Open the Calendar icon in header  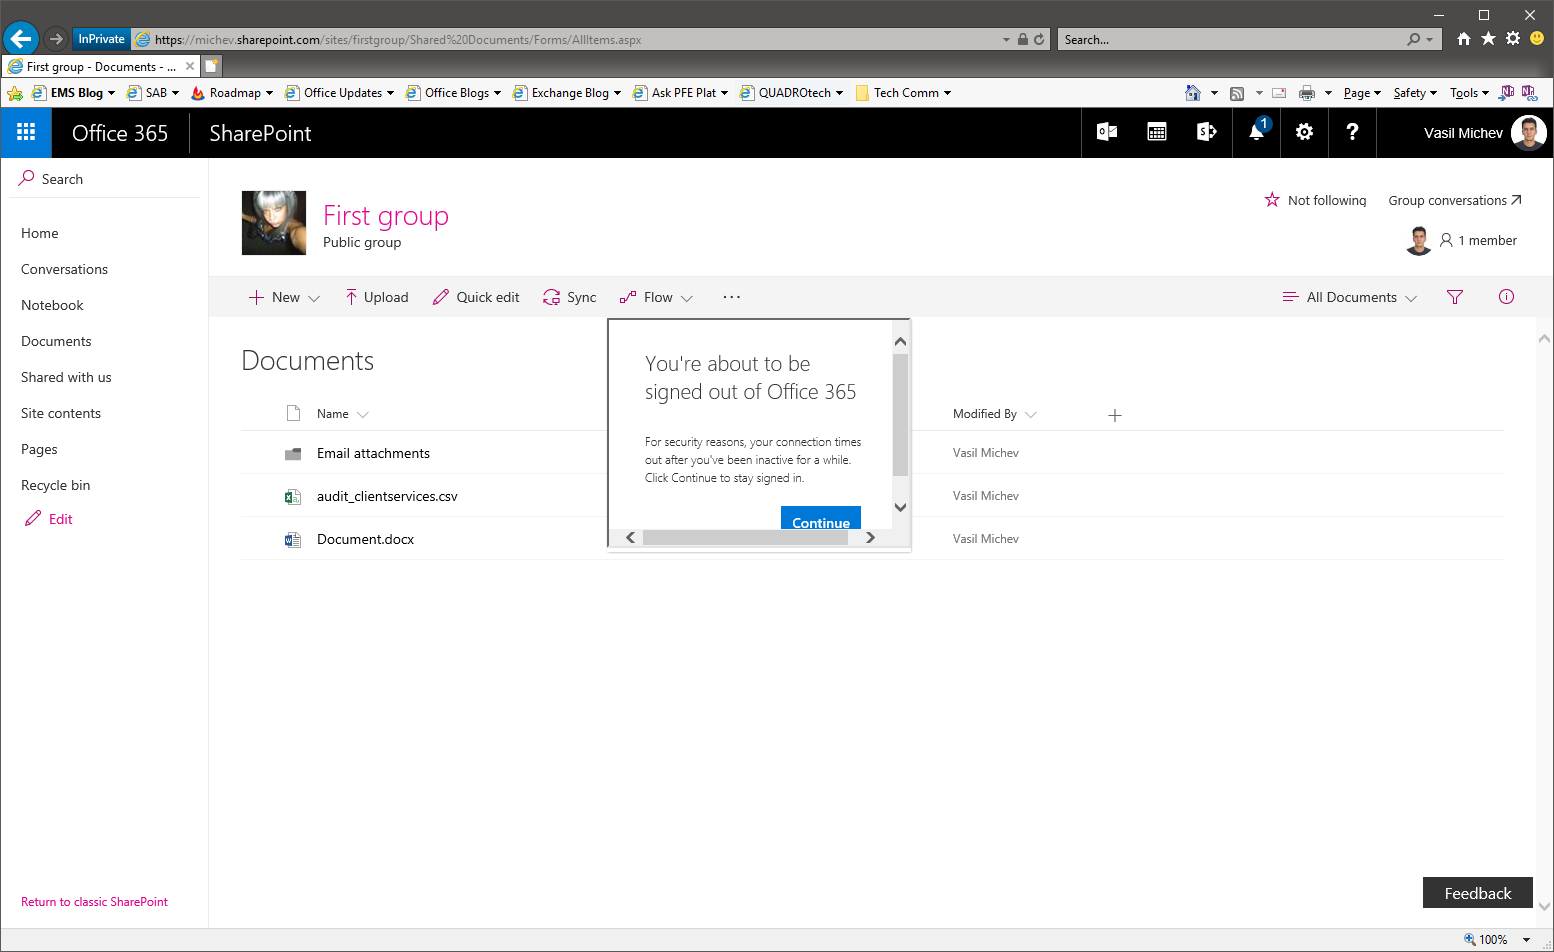click(1157, 132)
